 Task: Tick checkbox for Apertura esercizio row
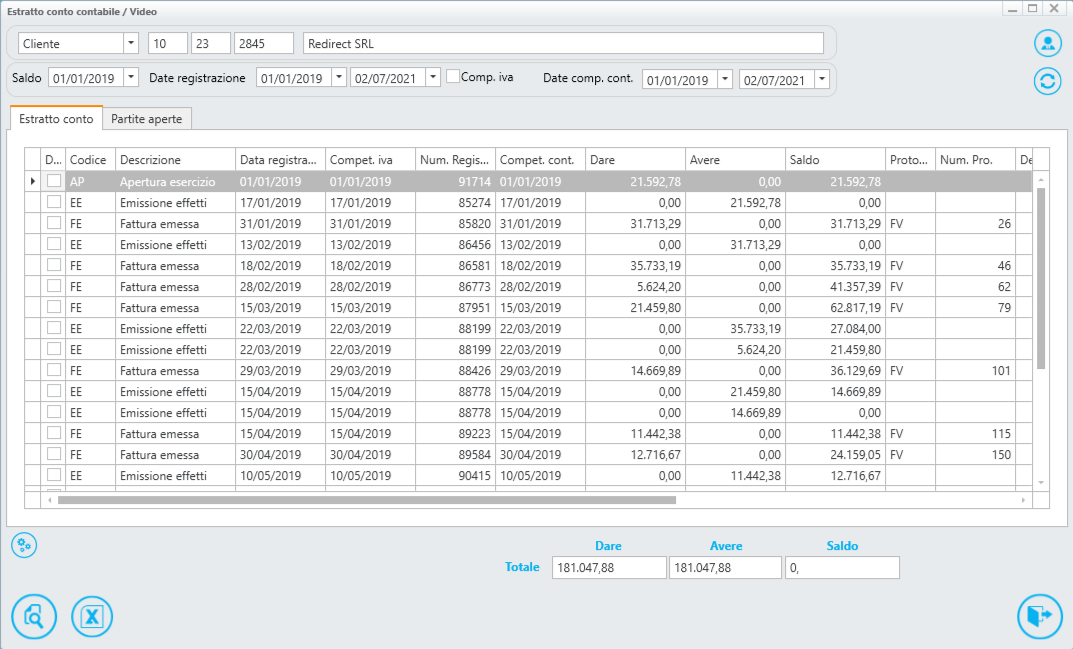pos(53,181)
